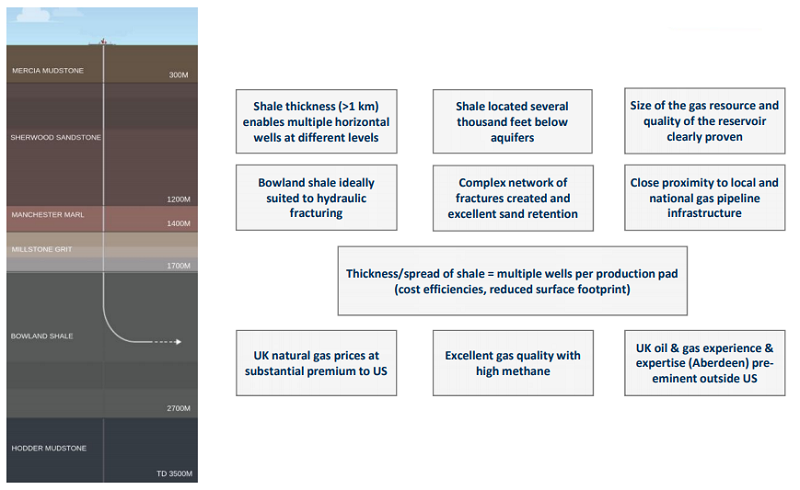Select the Millstone Grit layer label
Viewport: 800px width, 490px height.
coord(41,248)
